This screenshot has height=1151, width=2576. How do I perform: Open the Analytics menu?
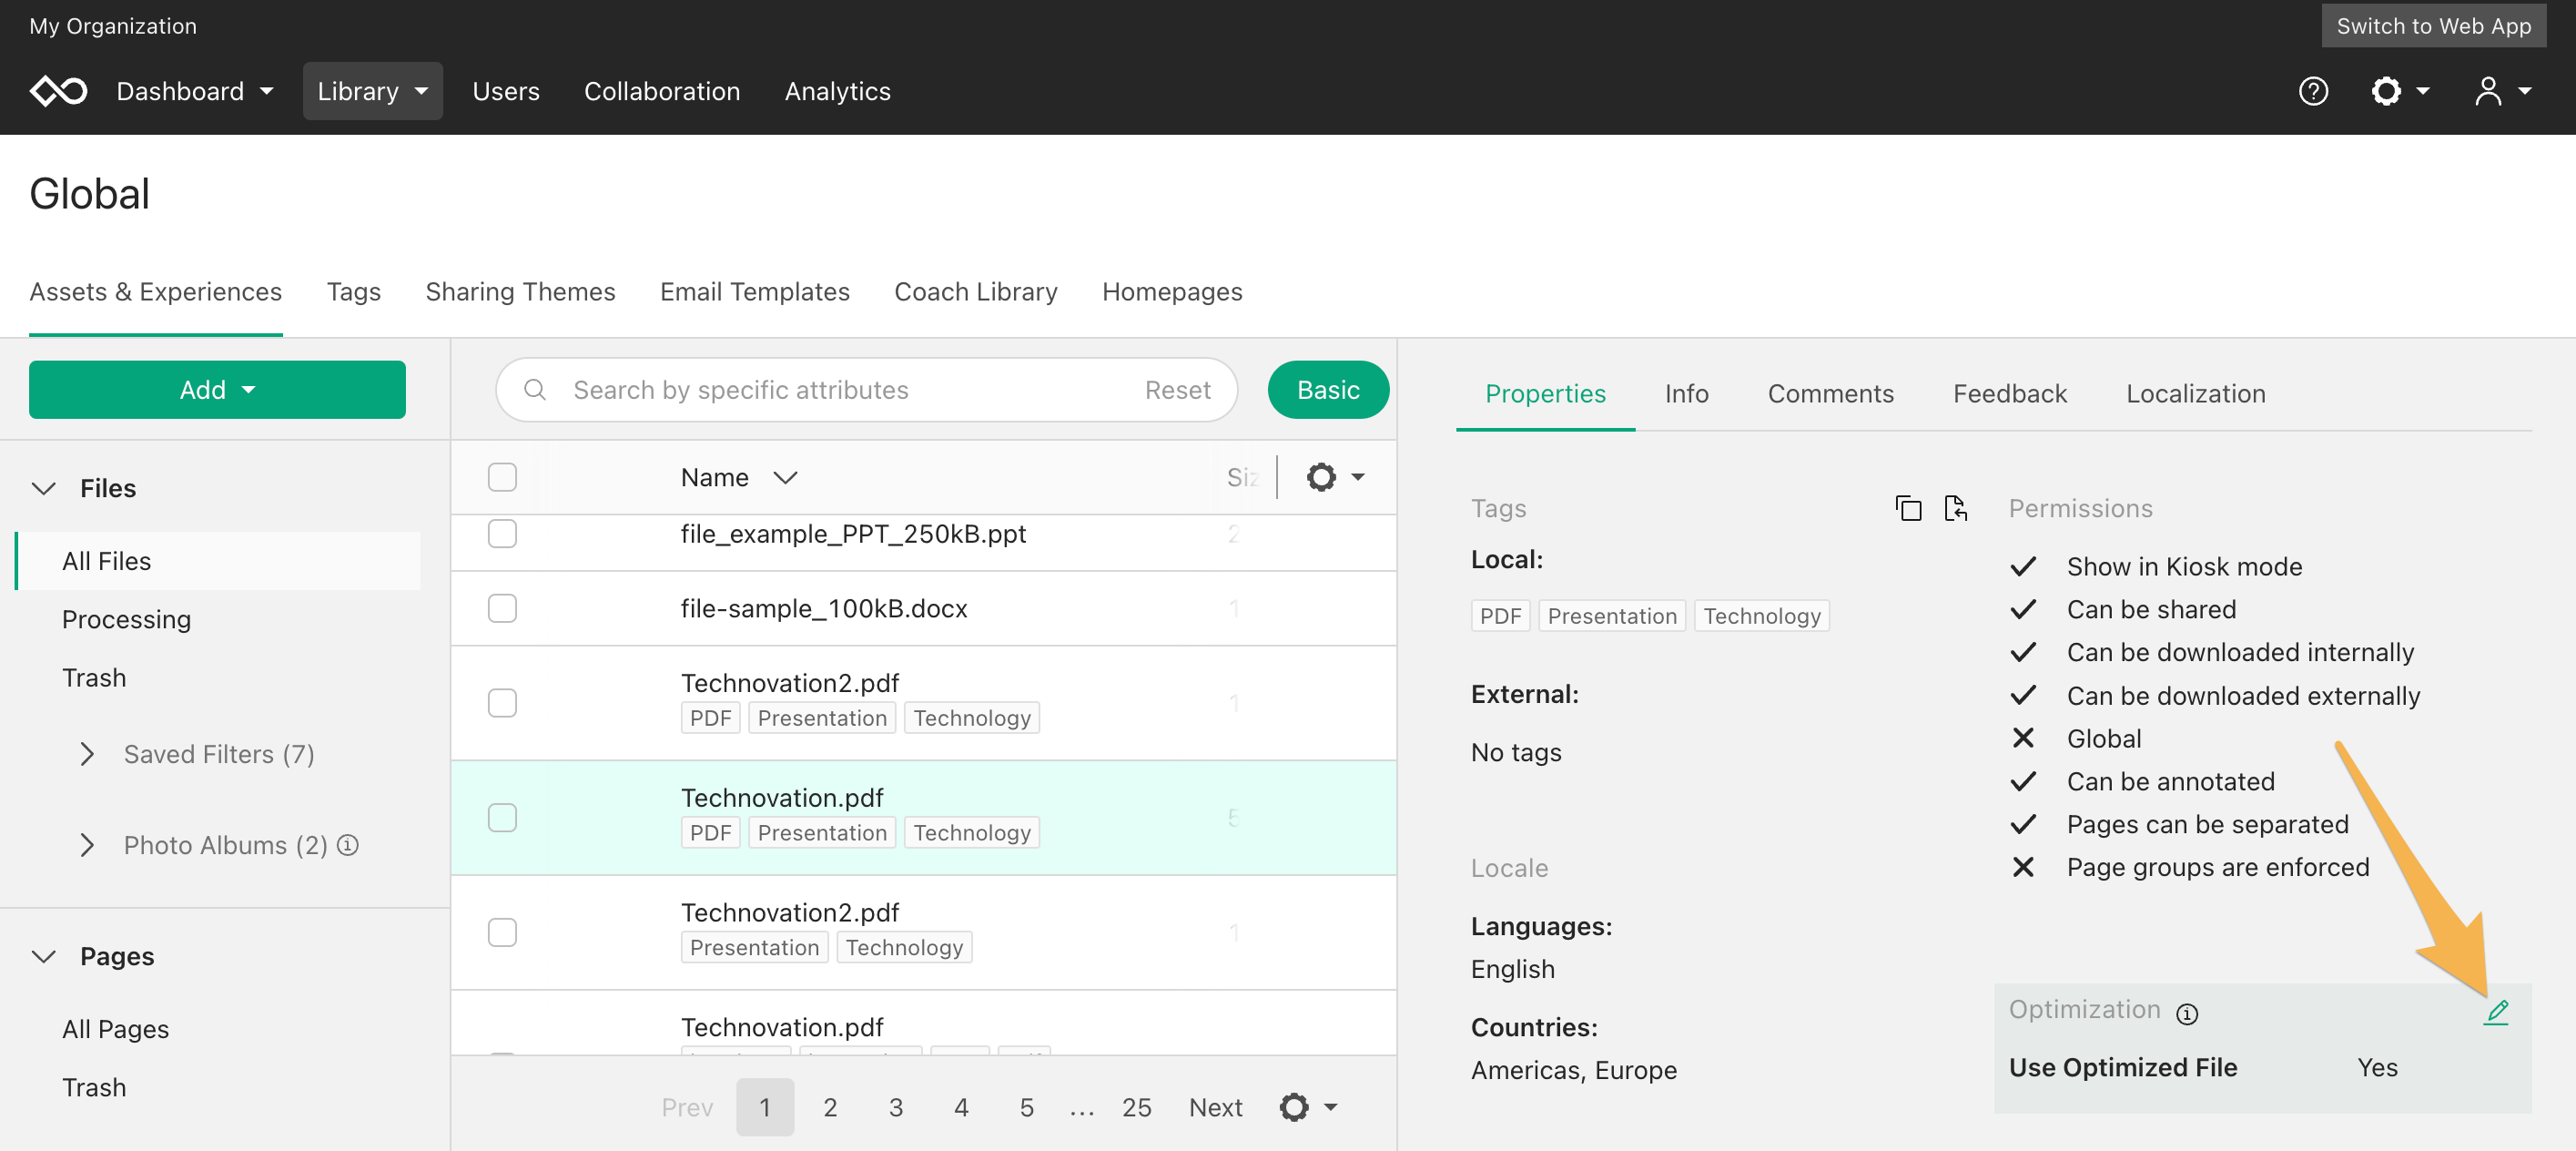[x=838, y=91]
